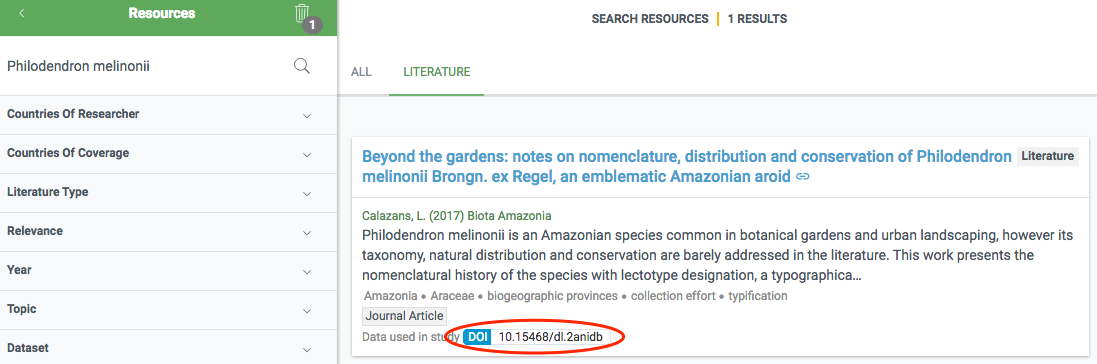
Task: Open the Topic filter section
Action: point(169,311)
